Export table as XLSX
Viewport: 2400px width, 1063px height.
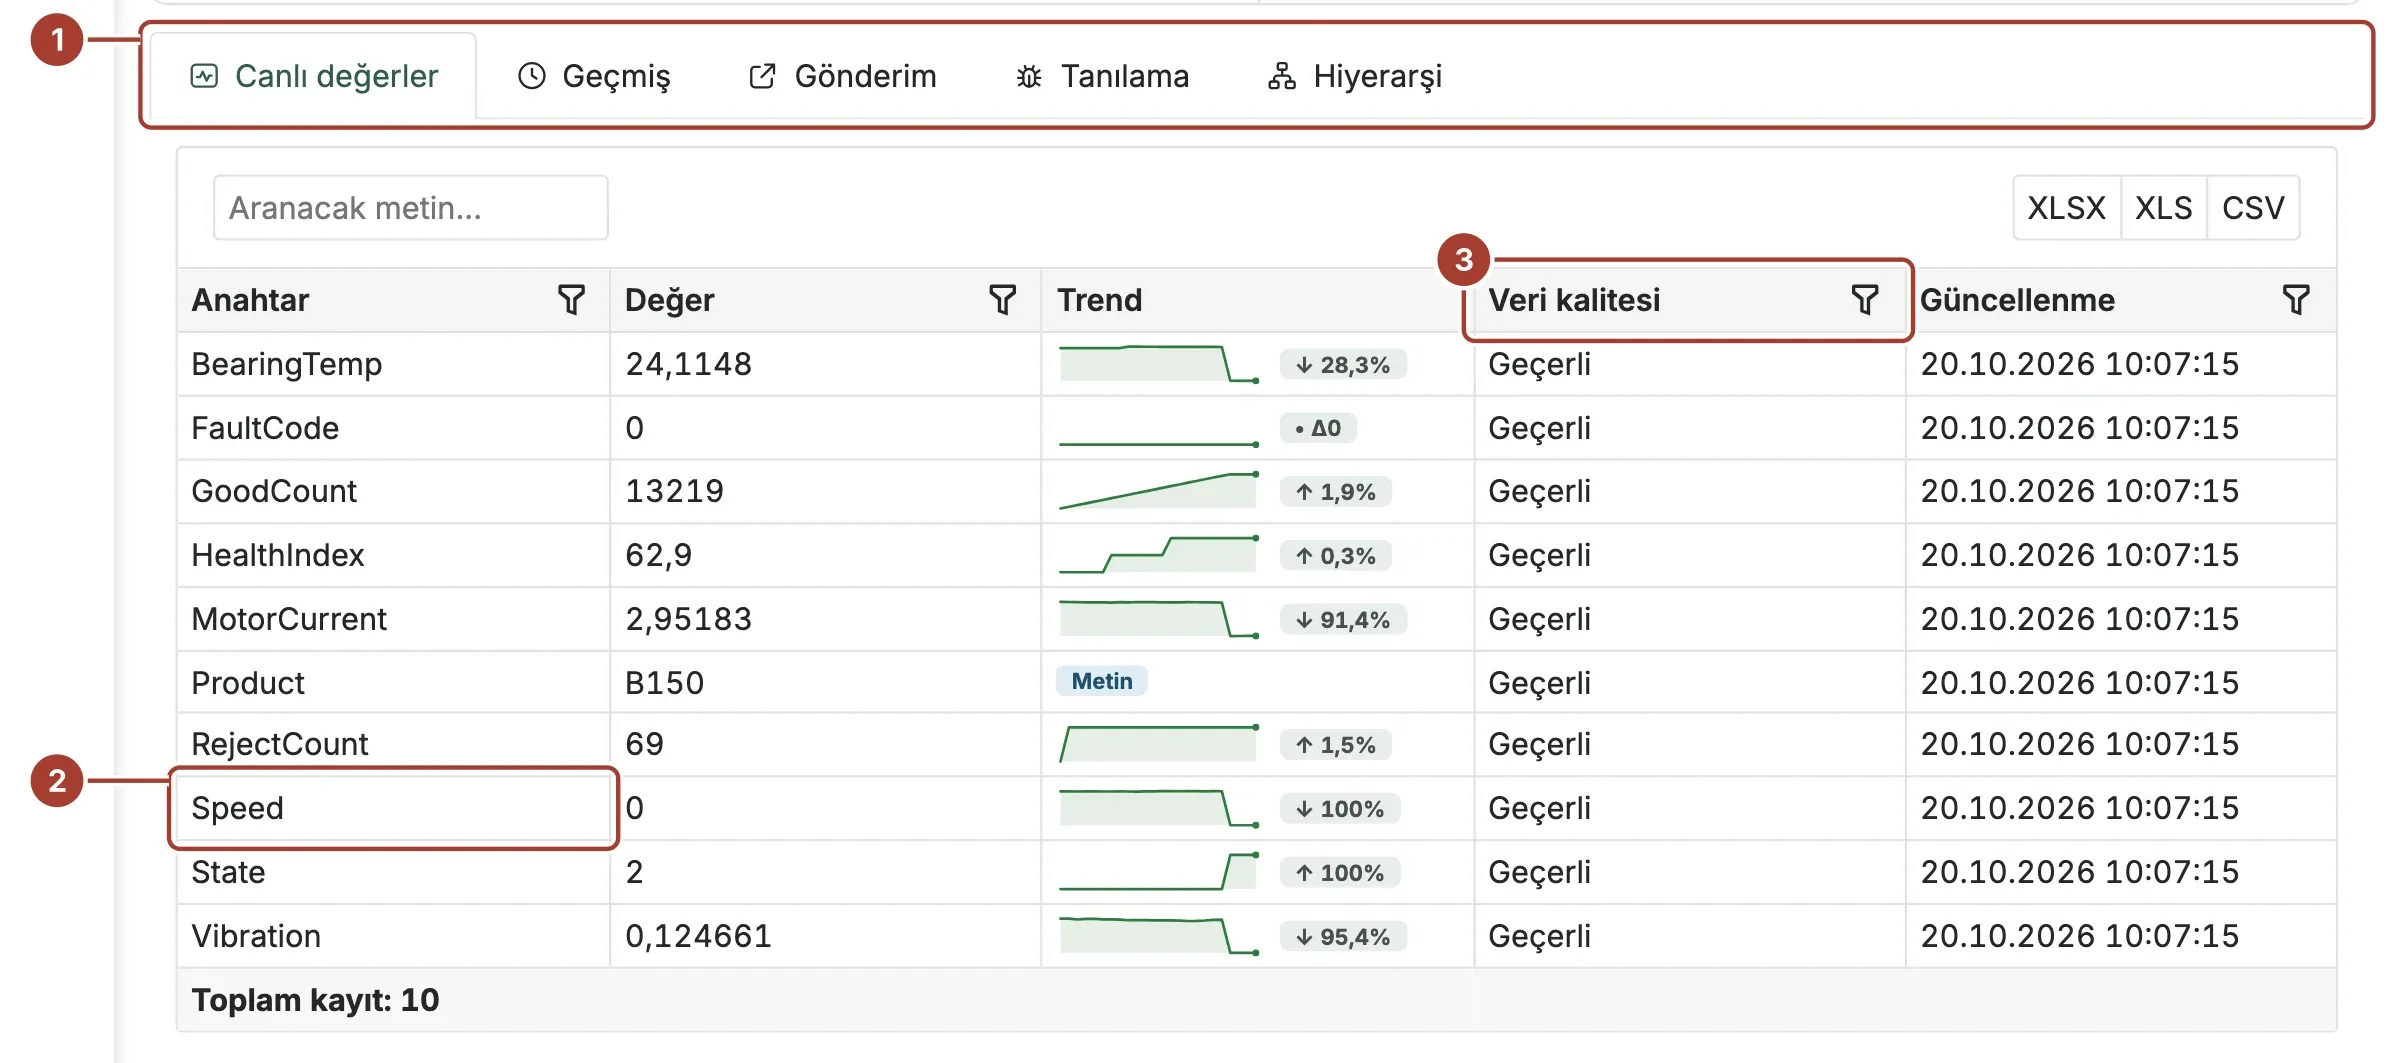tap(2067, 208)
